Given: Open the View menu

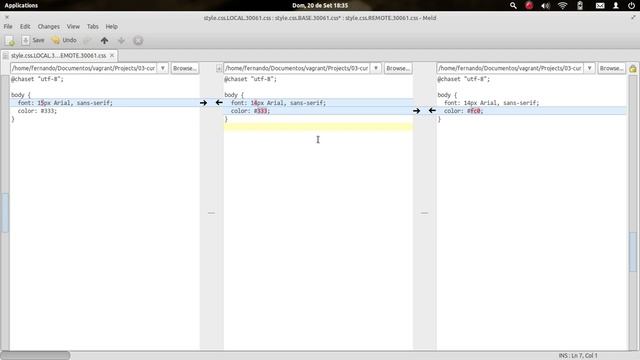Looking at the screenshot, I should 73,27.
